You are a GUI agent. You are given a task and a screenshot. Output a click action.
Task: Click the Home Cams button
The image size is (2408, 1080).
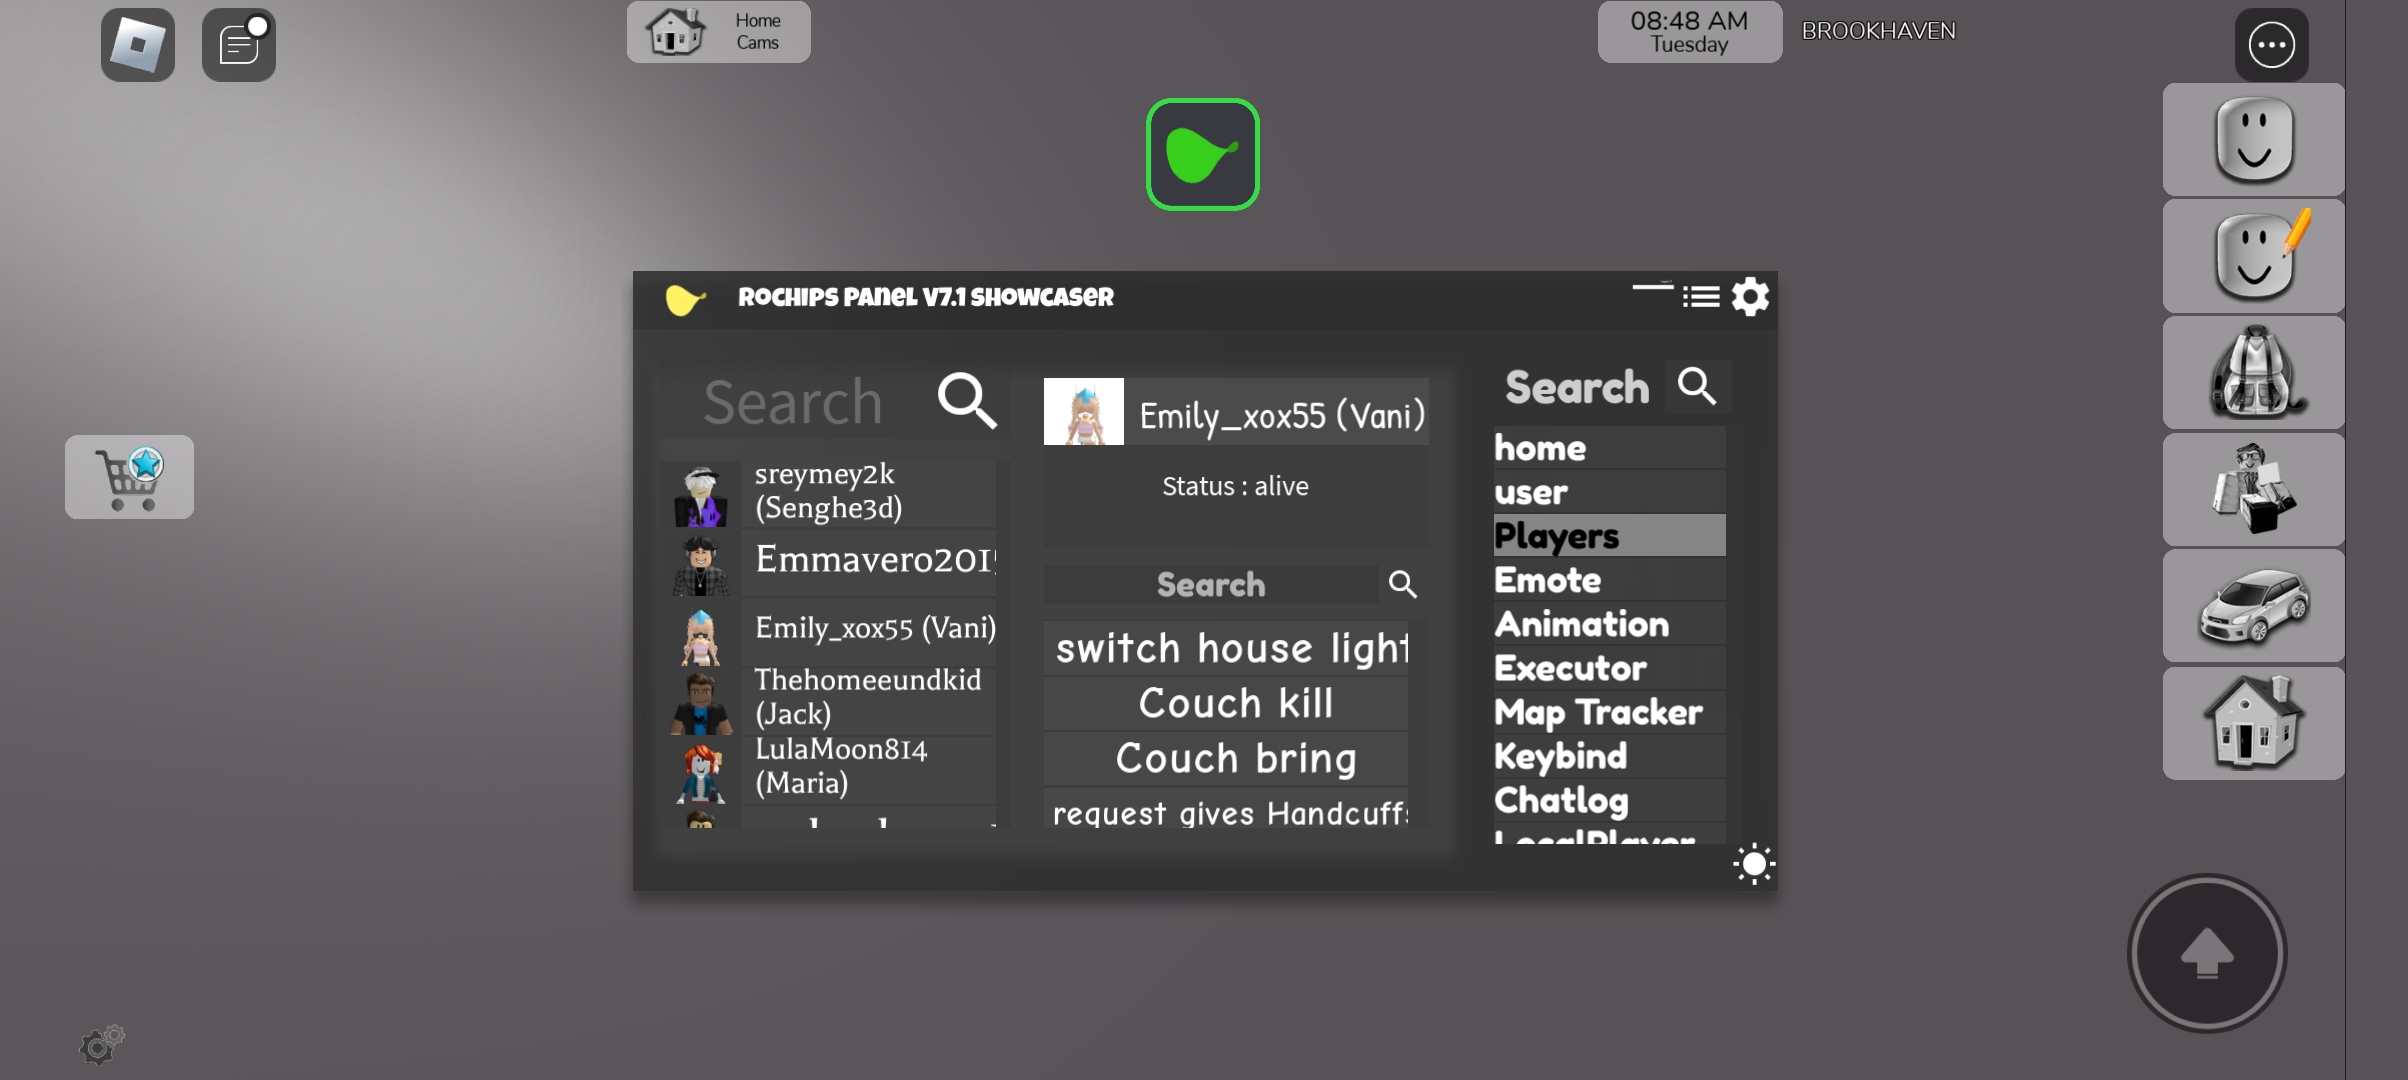pyautogui.click(x=718, y=32)
